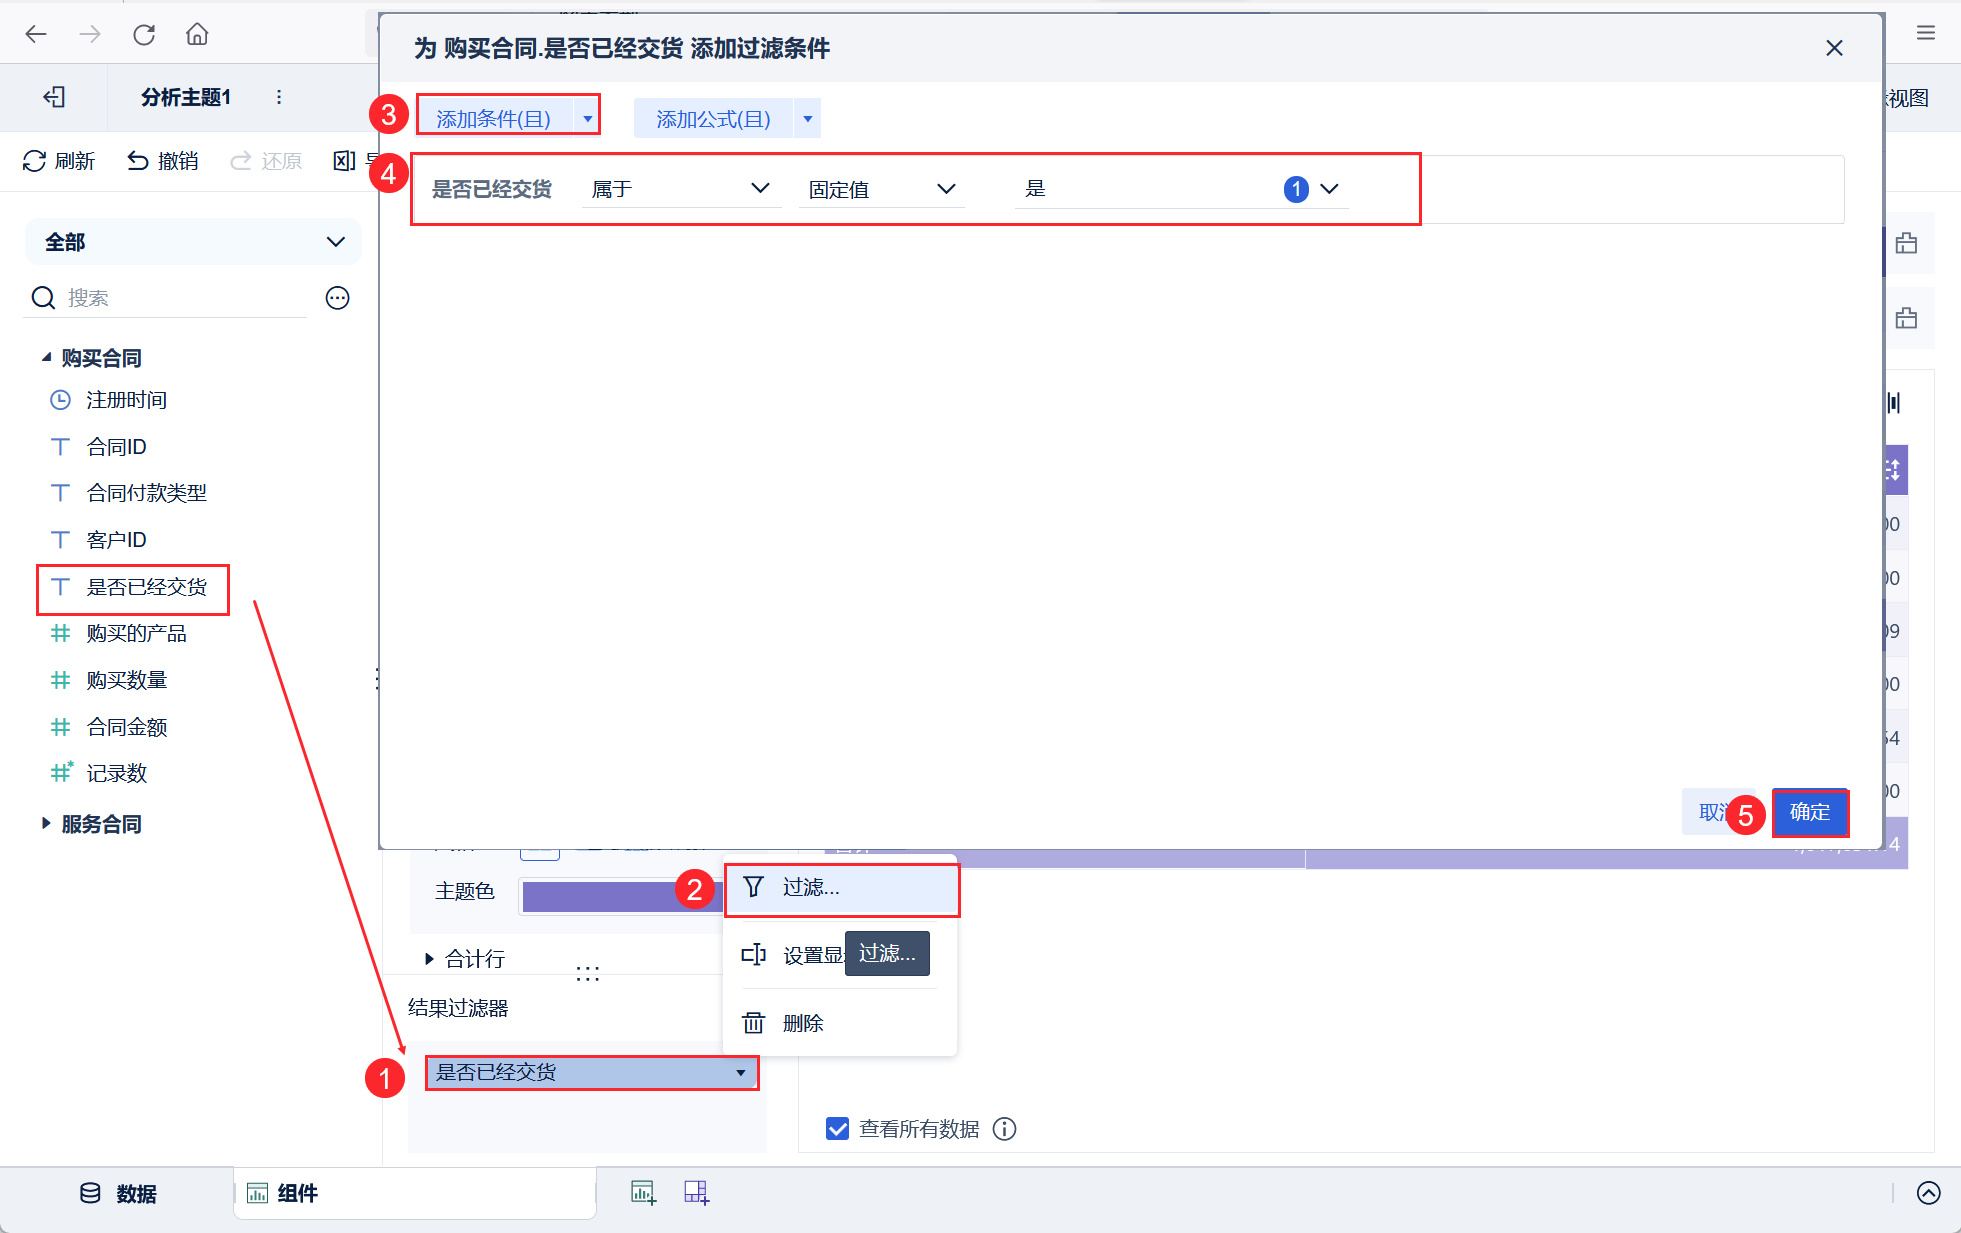This screenshot has height=1233, width=1961.
Task: Click the purple 主题色 color swatch
Action: point(600,896)
